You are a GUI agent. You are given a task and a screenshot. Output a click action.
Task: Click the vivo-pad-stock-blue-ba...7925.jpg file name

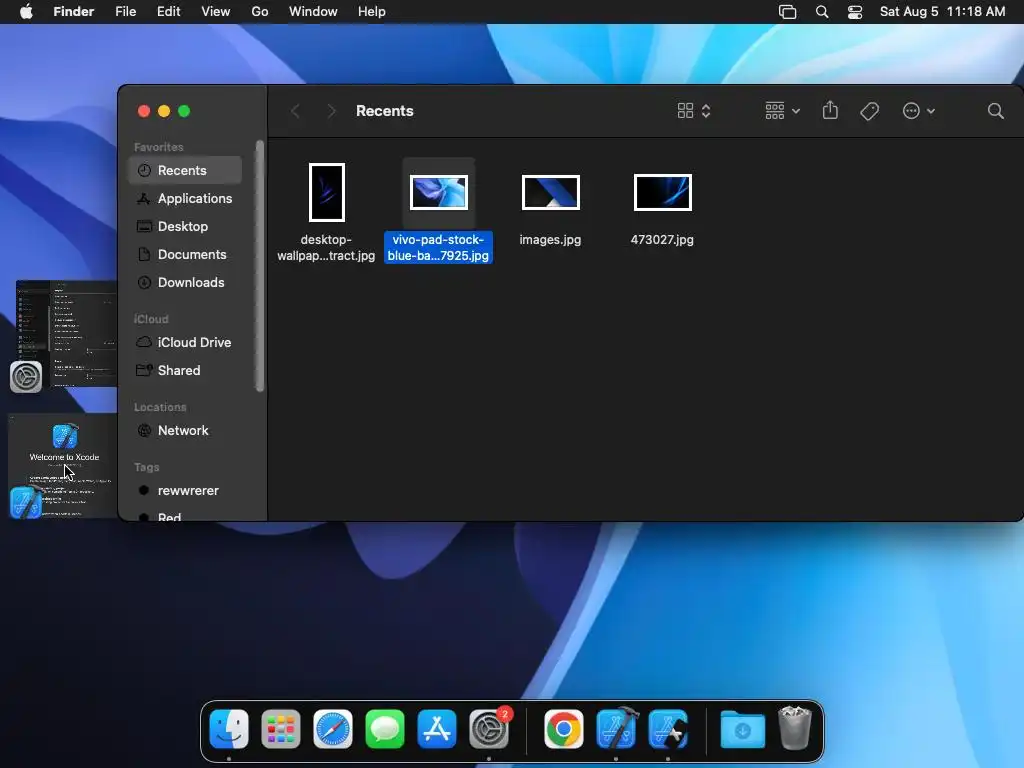pyautogui.click(x=438, y=248)
